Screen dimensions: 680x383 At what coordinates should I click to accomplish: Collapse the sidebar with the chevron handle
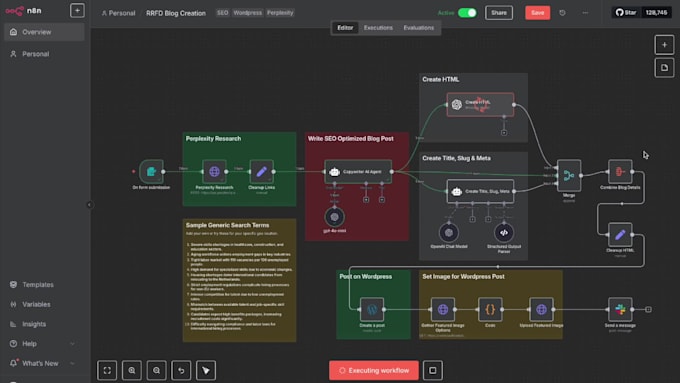pyautogui.click(x=89, y=205)
